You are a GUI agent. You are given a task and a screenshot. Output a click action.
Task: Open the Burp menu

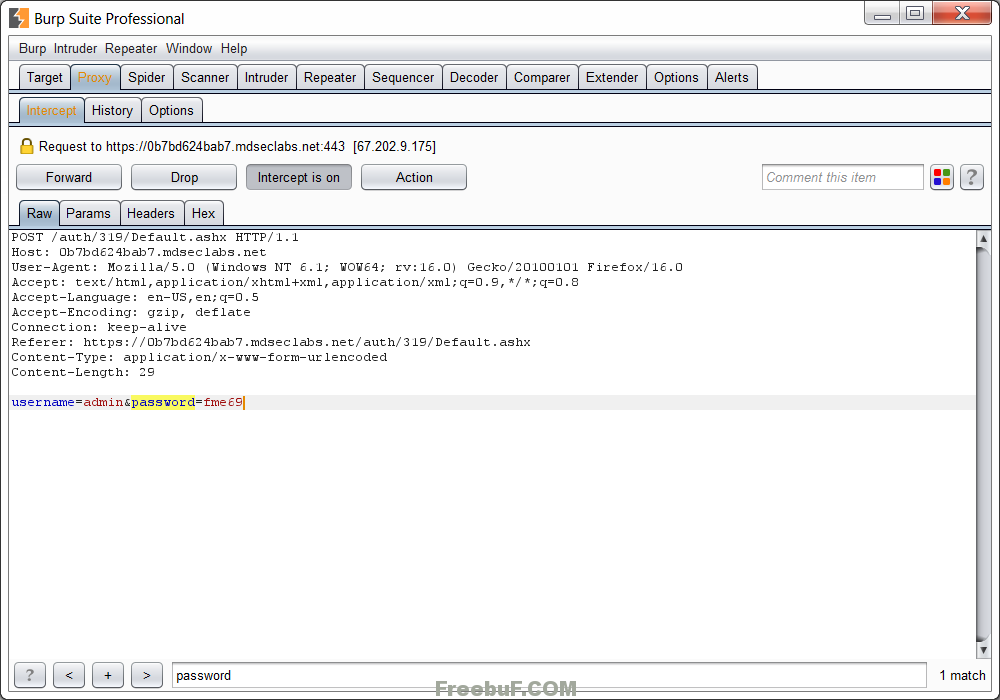(x=33, y=48)
